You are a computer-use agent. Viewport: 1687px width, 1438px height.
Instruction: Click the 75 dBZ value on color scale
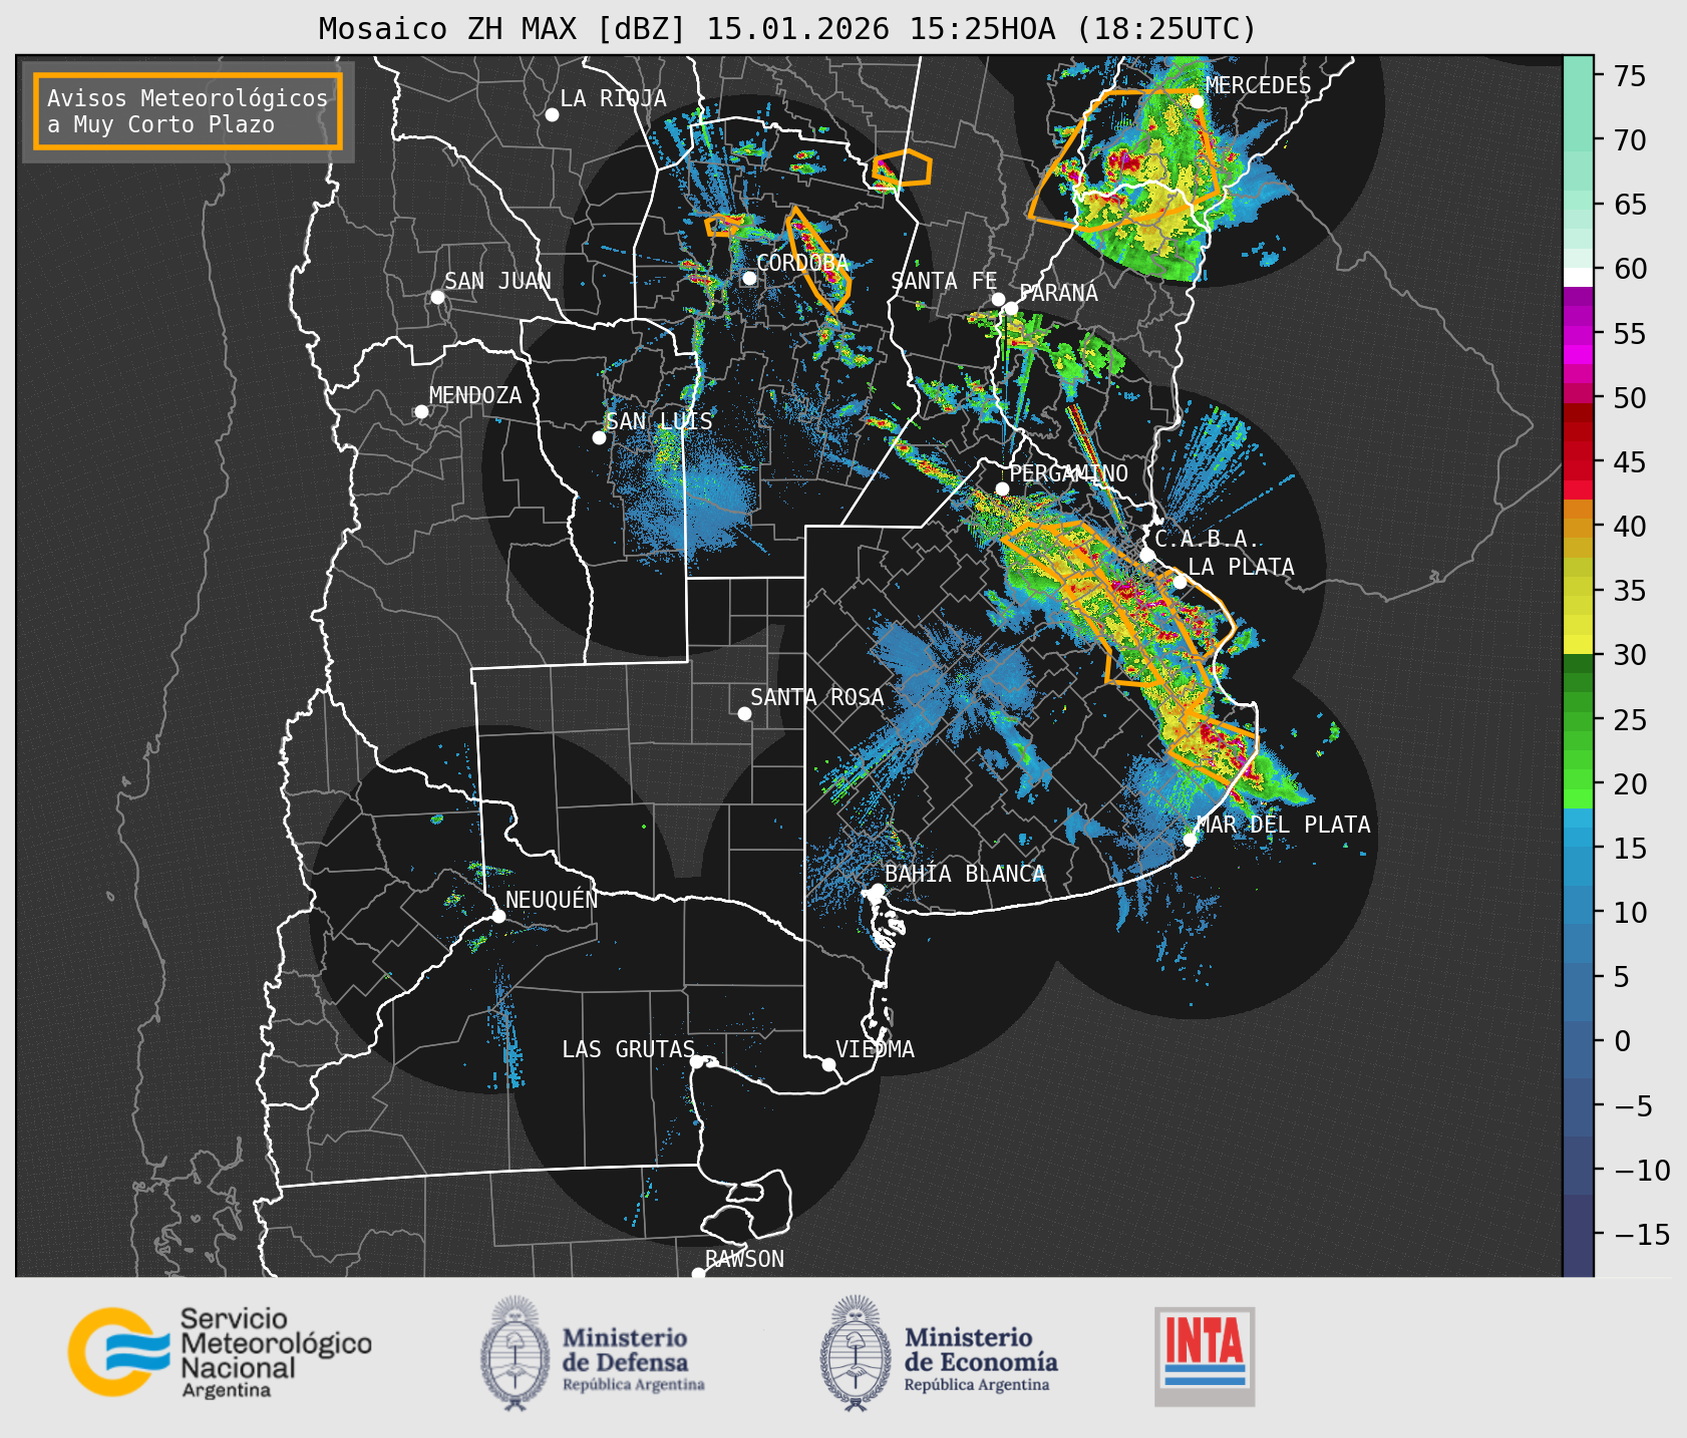pyautogui.click(x=1629, y=76)
